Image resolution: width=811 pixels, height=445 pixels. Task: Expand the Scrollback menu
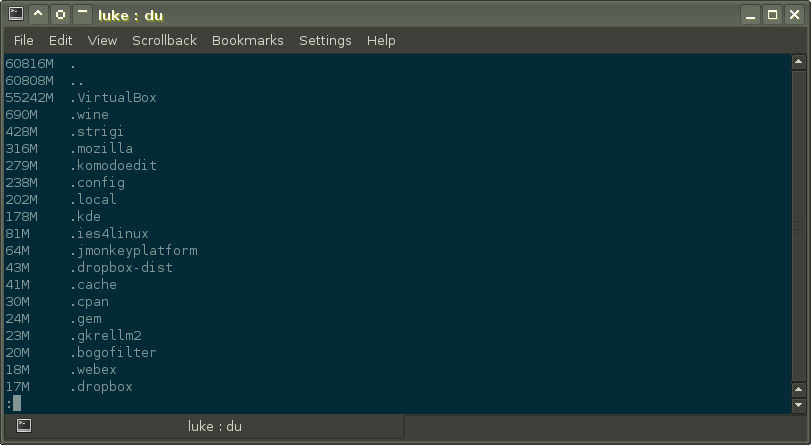[x=164, y=40]
